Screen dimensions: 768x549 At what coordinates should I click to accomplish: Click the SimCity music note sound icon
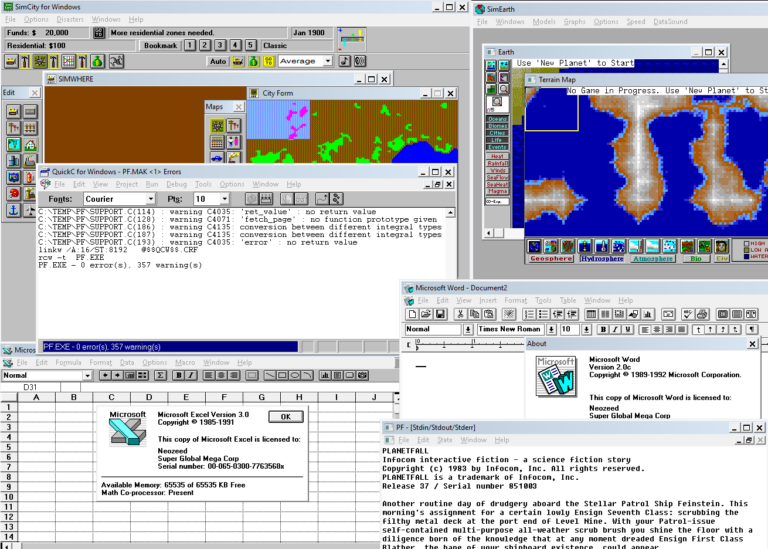point(344,61)
